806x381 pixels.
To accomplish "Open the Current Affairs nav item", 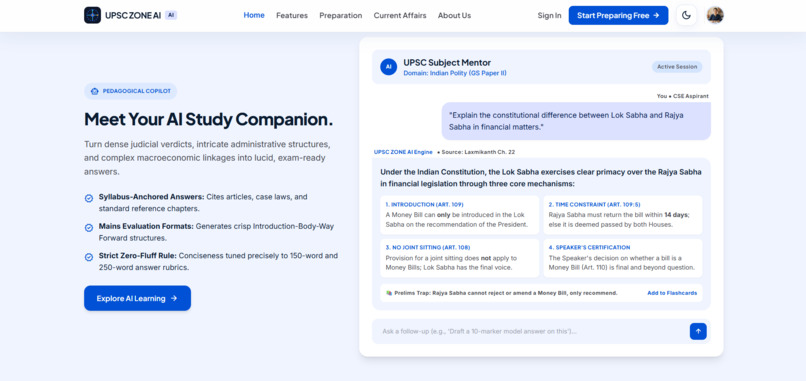I will point(400,15).
